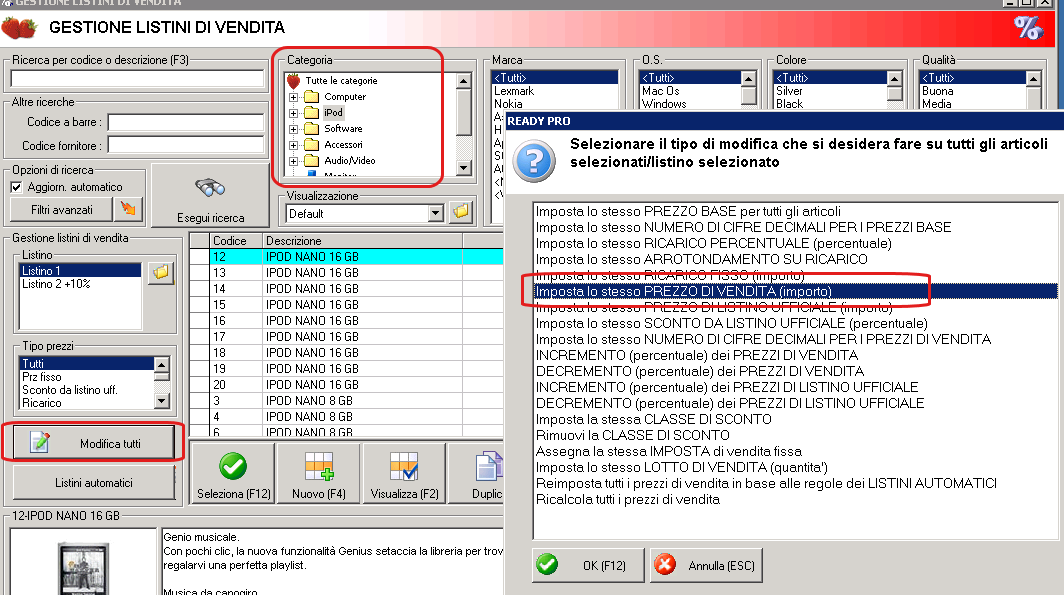Image resolution: width=1064 pixels, height=595 pixels.
Task: Click Codice column header
Action: point(235,241)
